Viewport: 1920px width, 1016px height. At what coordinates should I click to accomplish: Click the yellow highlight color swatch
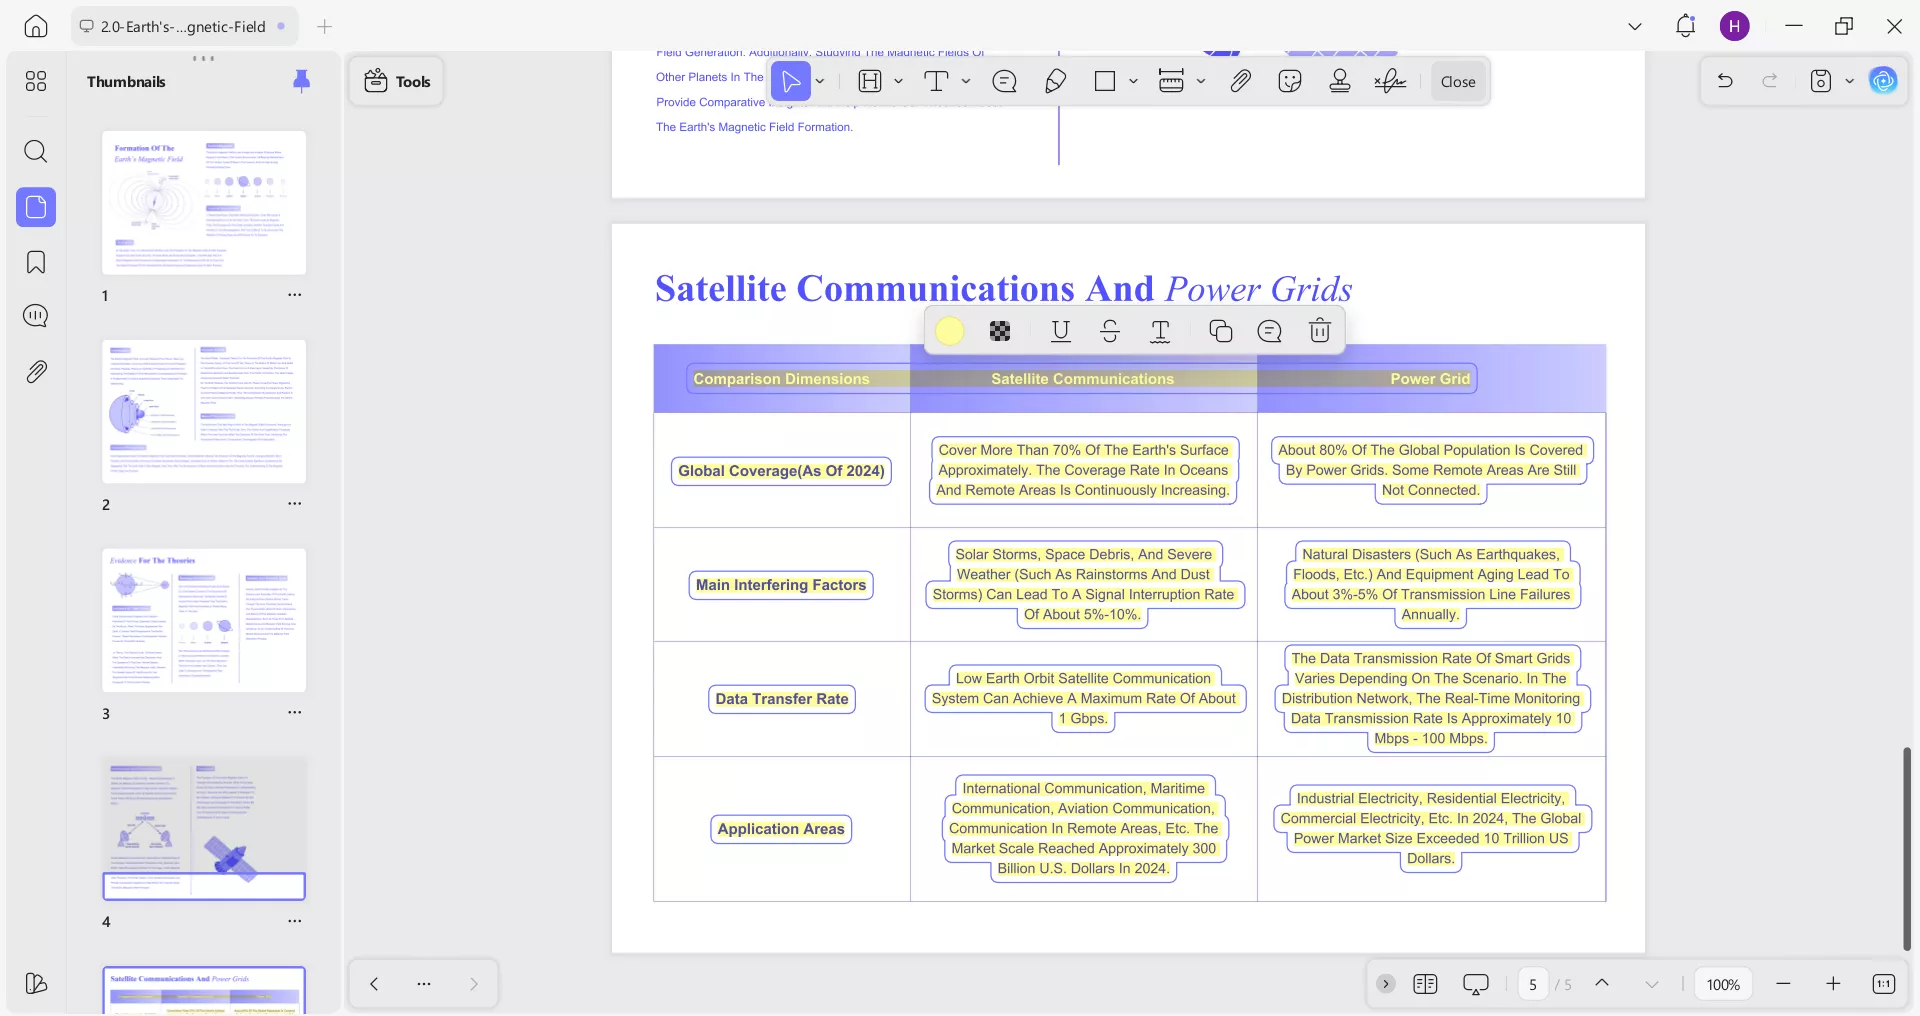[x=950, y=331]
